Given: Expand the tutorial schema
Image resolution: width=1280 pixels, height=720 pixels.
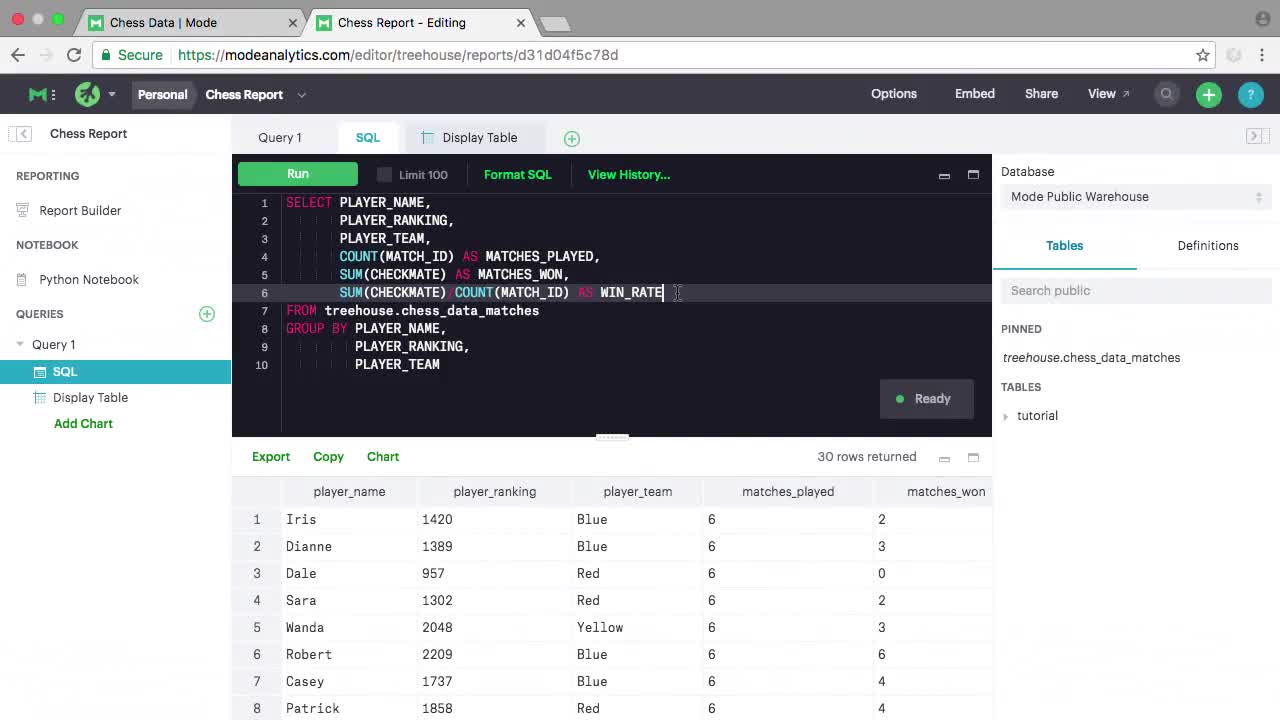Looking at the screenshot, I should (x=1006, y=416).
